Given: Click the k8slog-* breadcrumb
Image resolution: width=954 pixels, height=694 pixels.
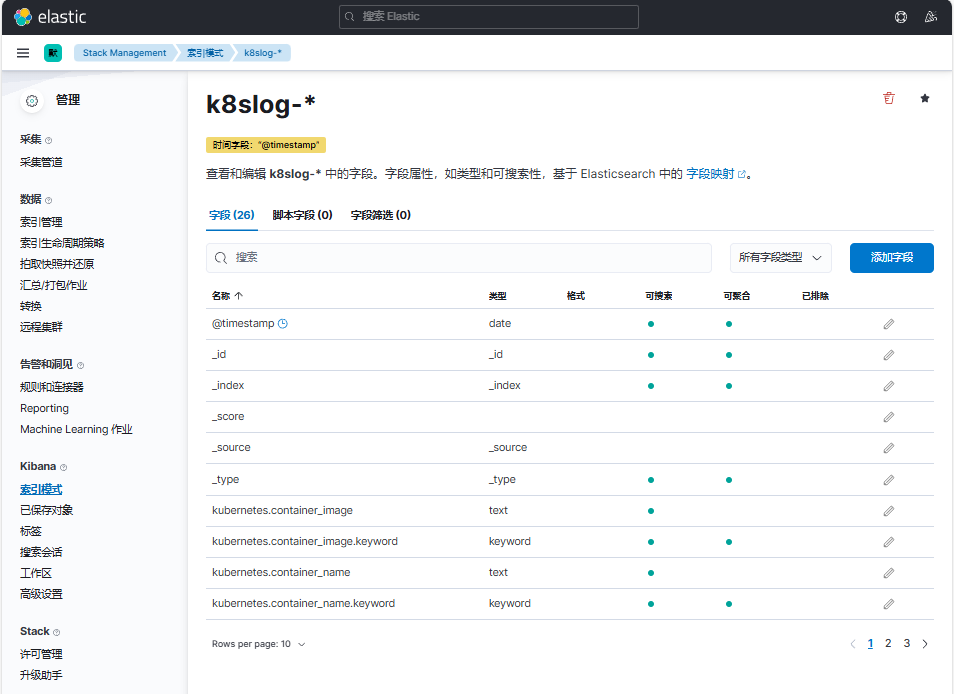Looking at the screenshot, I should pyautogui.click(x=263, y=53).
